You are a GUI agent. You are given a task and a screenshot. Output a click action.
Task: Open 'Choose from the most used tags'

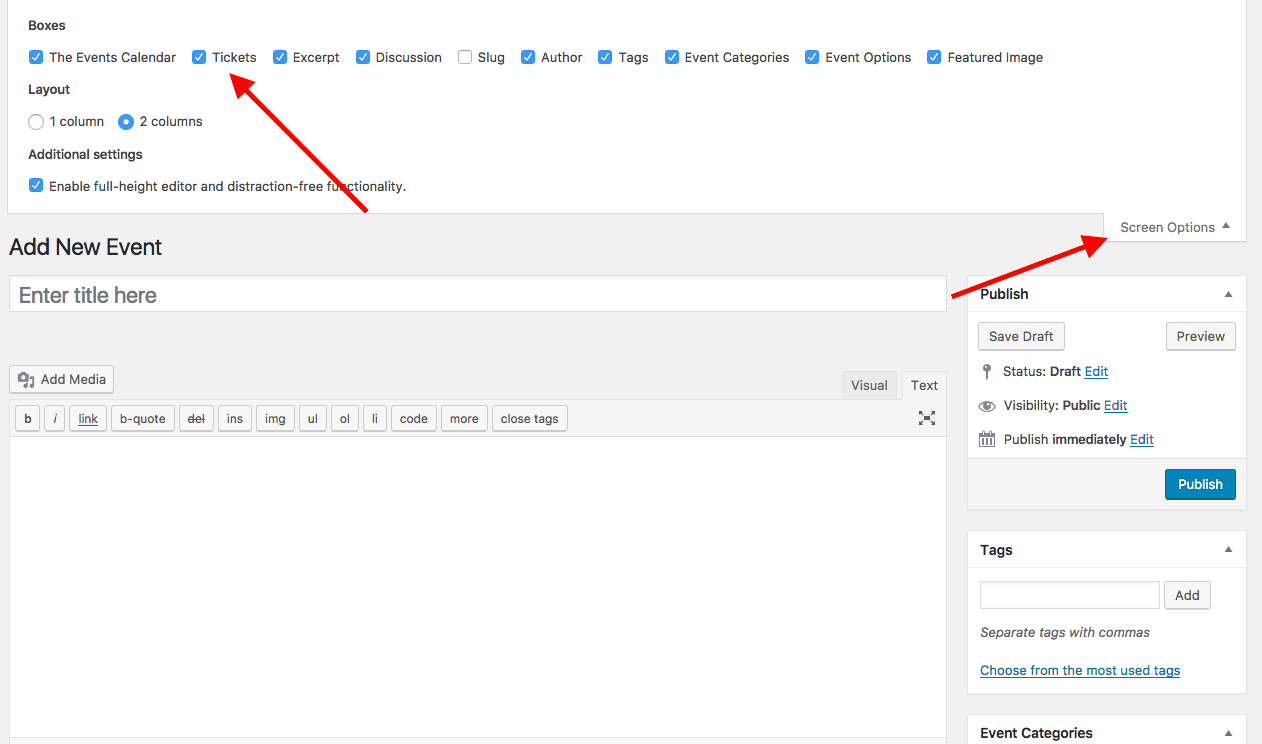1079,670
